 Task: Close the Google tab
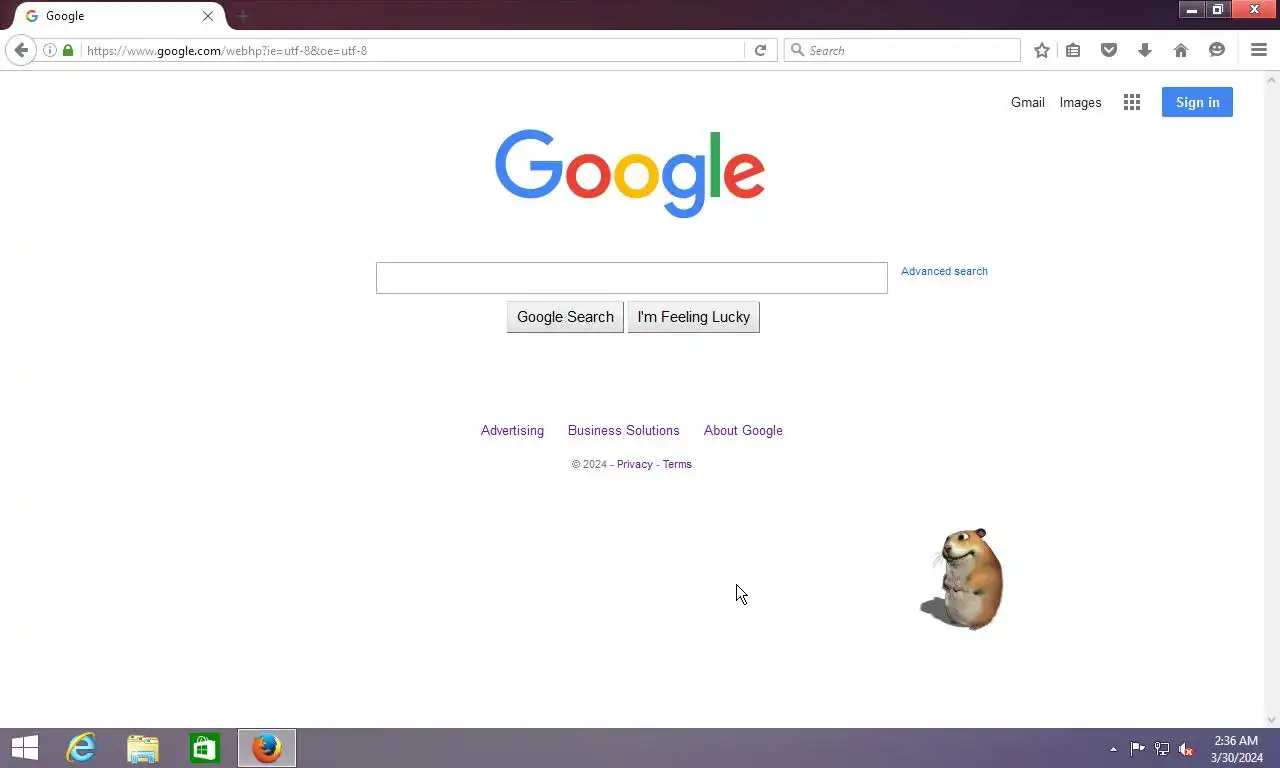tap(208, 16)
